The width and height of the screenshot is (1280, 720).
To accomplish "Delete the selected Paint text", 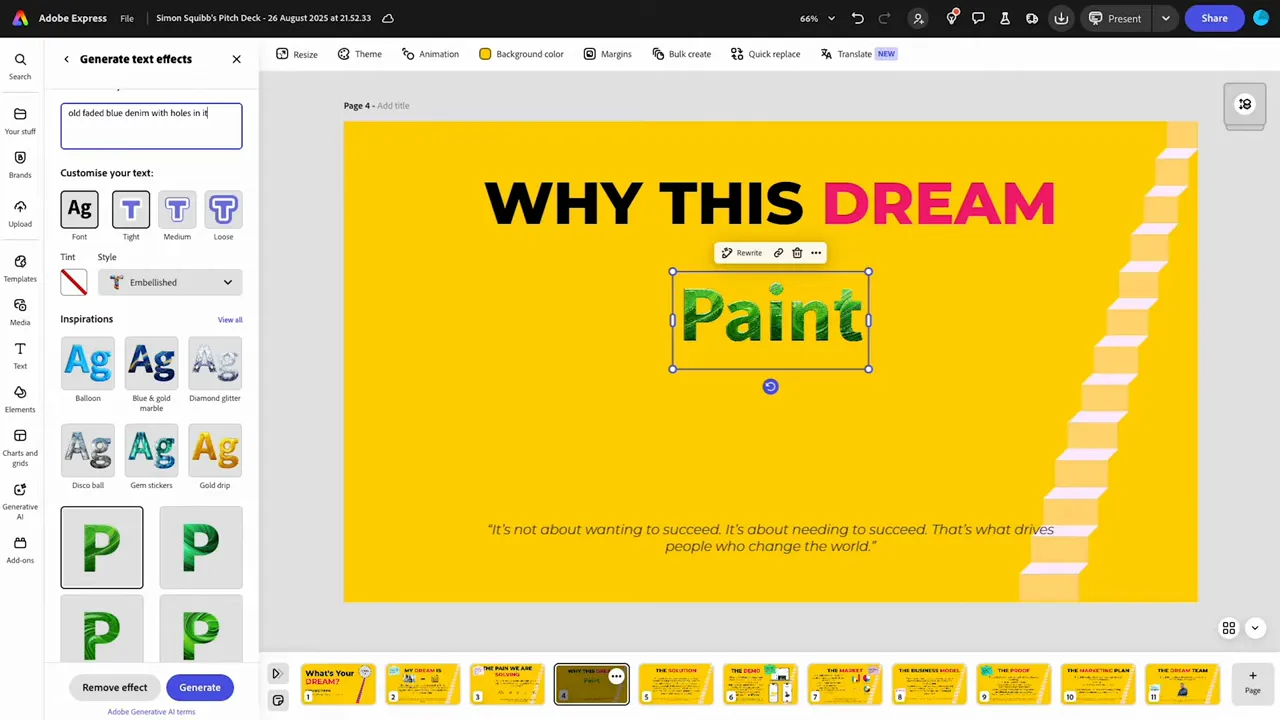I will tap(797, 253).
